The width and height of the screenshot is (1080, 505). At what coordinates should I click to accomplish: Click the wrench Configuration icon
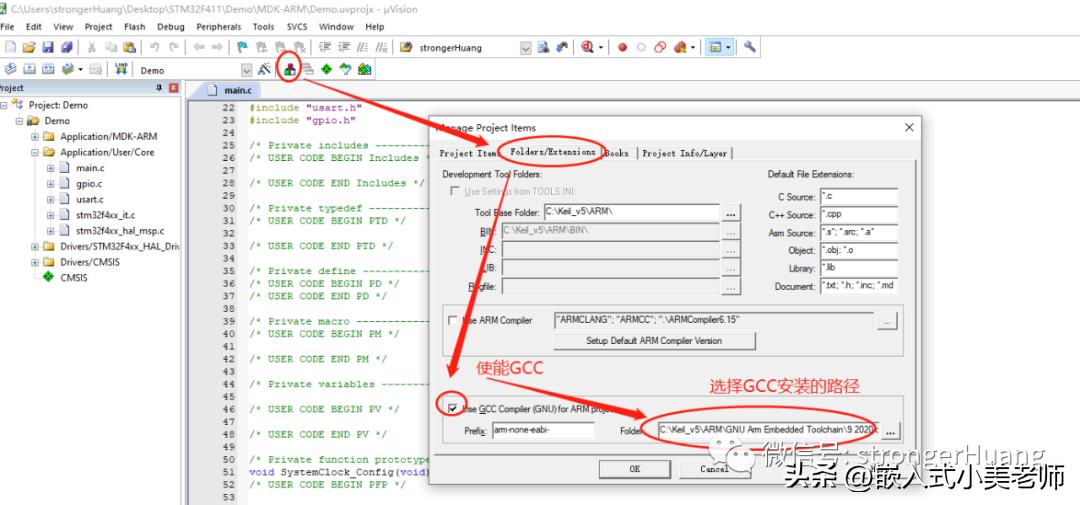[x=750, y=47]
